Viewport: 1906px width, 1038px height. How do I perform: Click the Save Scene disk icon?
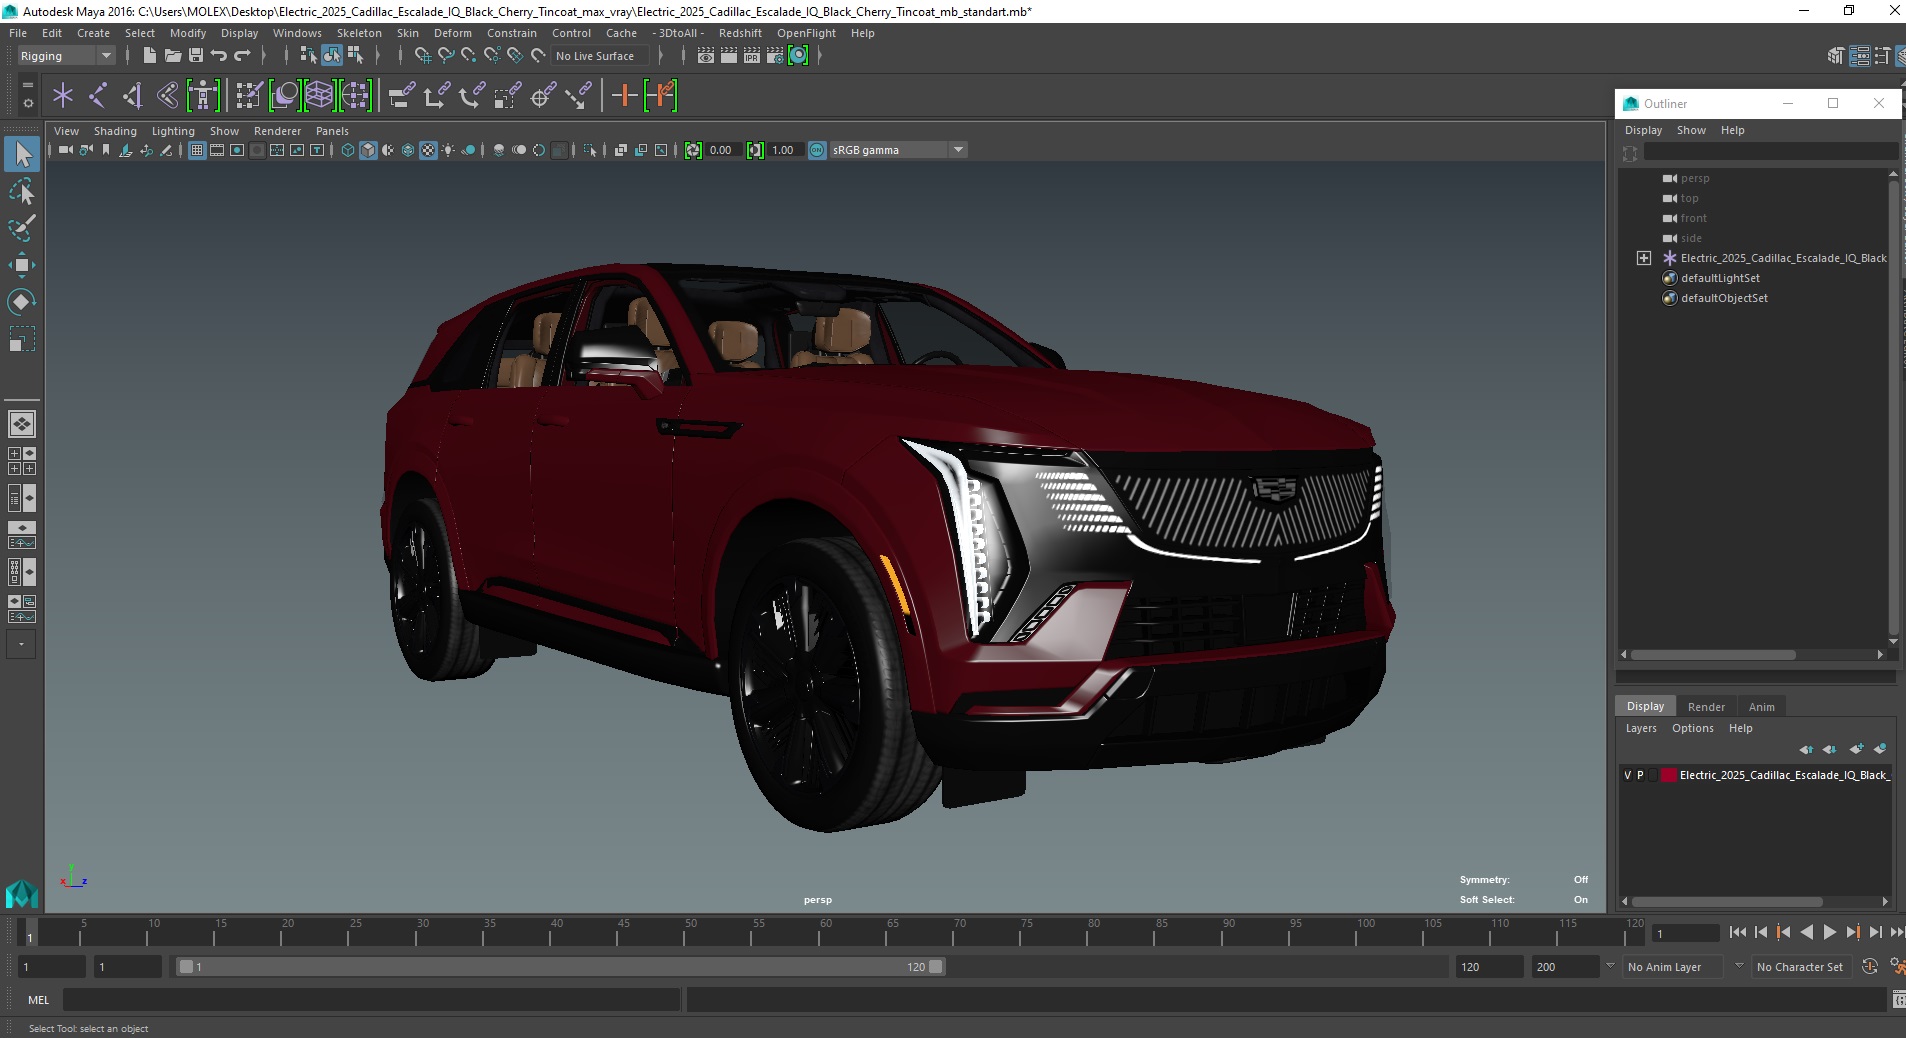[x=196, y=56]
